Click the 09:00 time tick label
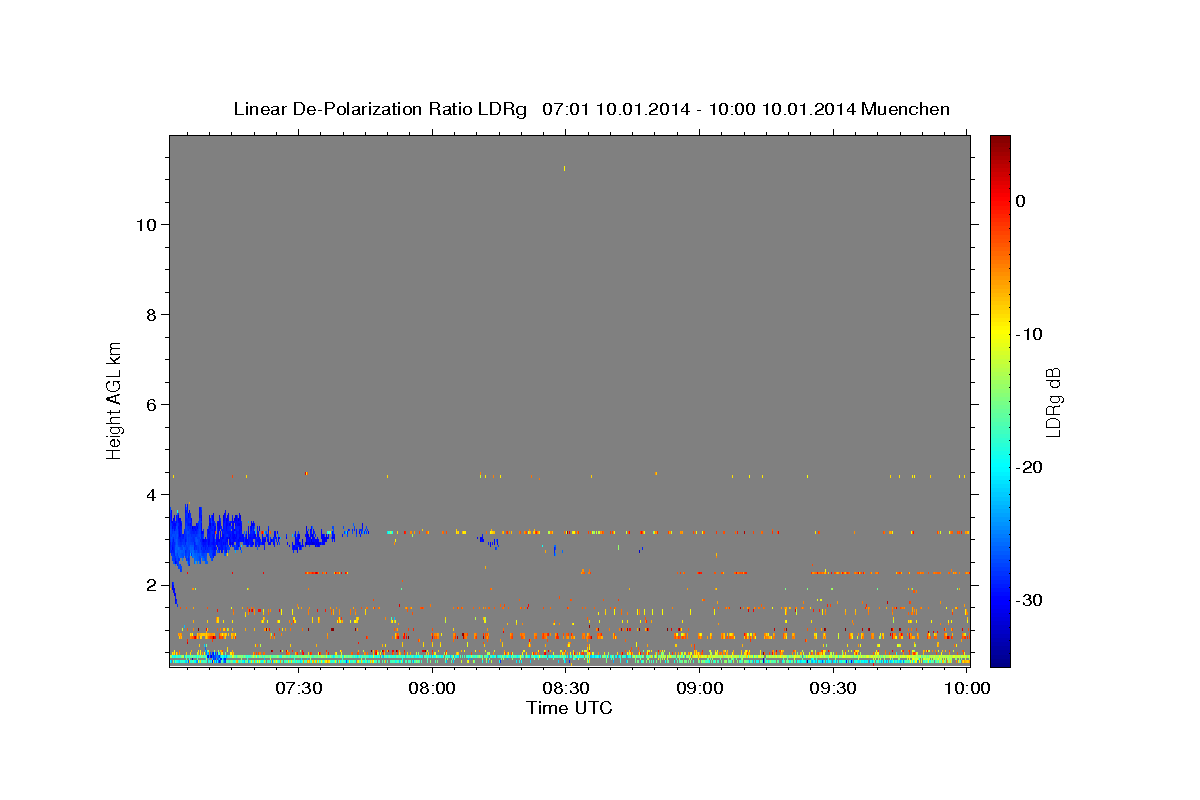 pyautogui.click(x=700, y=688)
